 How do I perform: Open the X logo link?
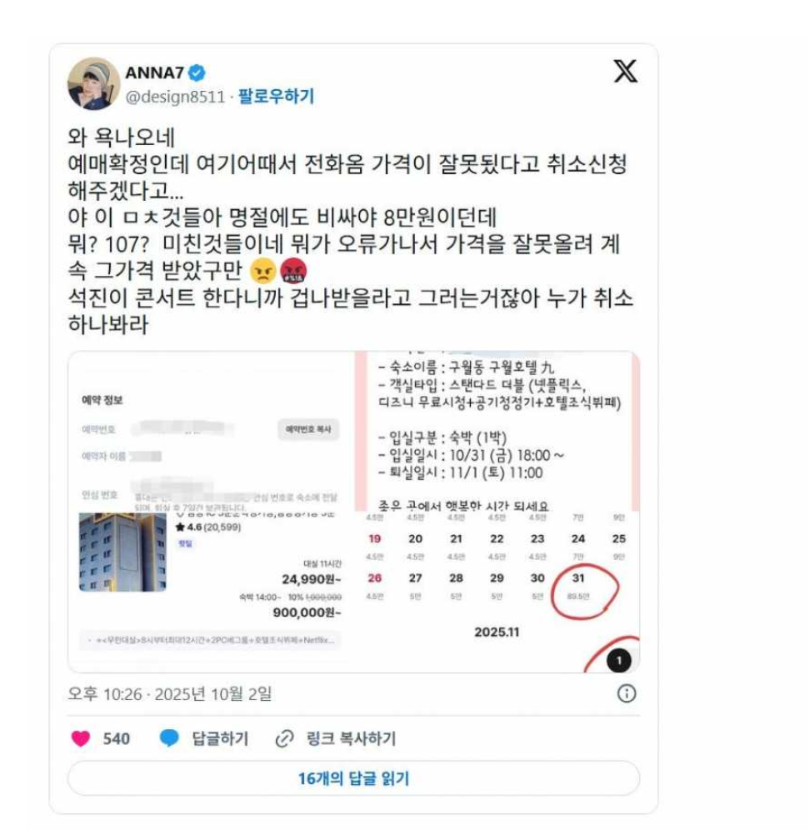(x=625, y=71)
